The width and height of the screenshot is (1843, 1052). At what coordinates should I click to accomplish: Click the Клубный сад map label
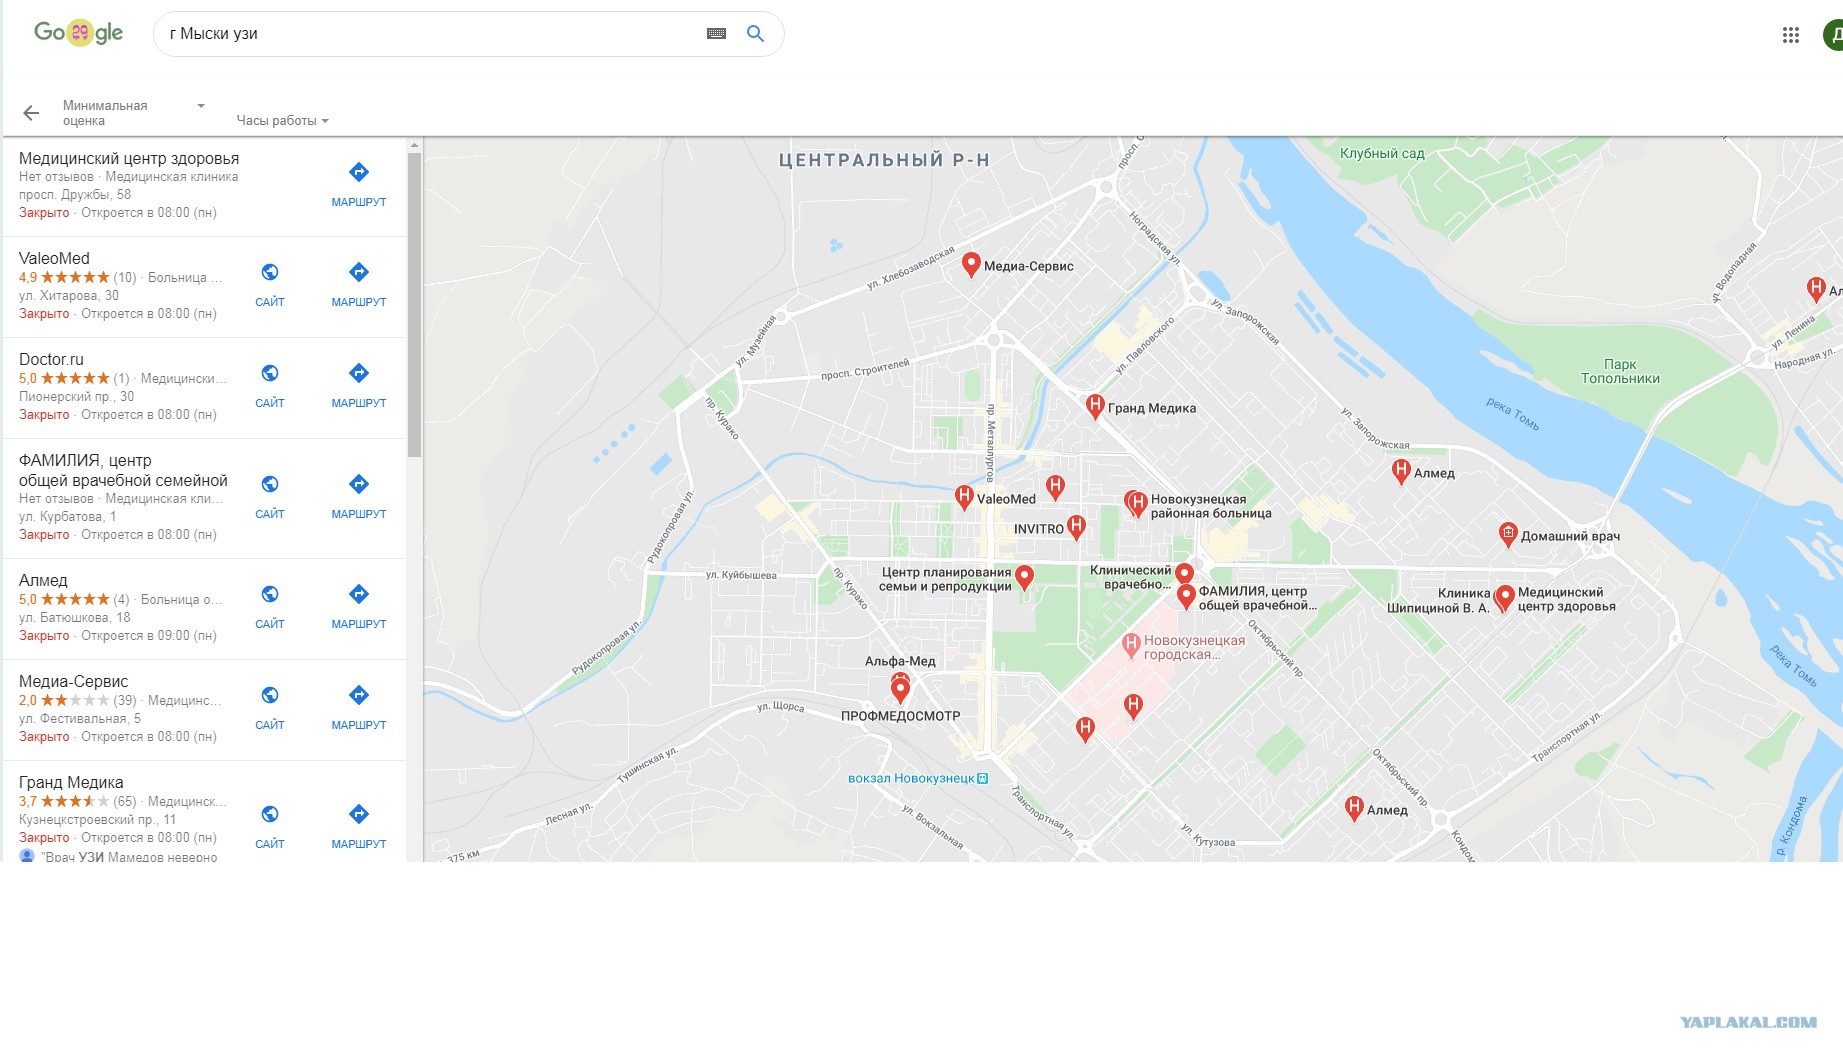(1382, 153)
